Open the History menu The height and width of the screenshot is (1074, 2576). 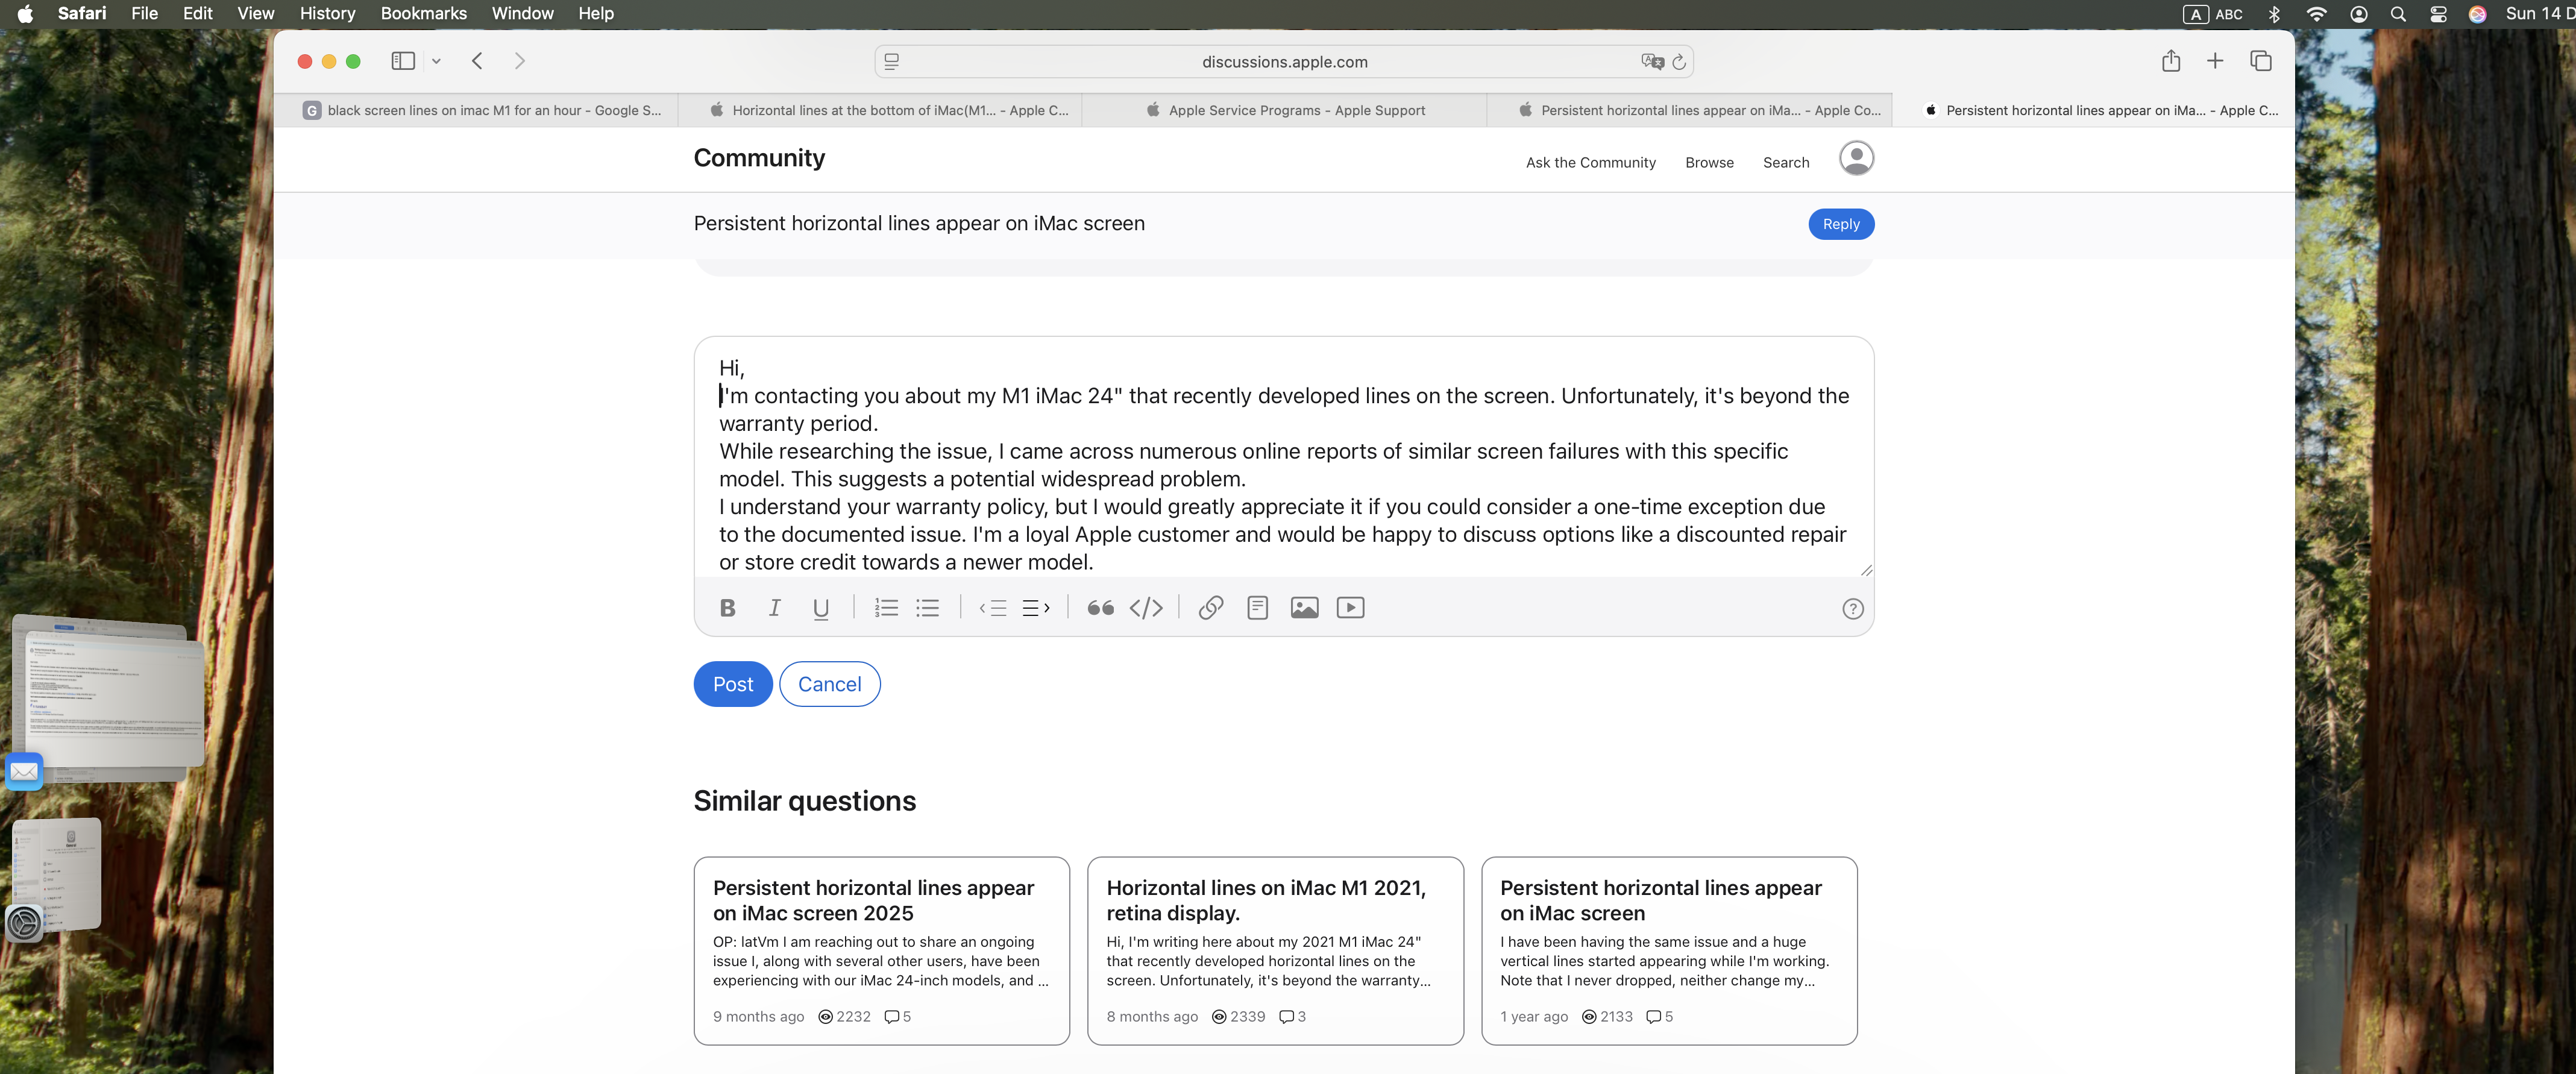click(x=327, y=13)
